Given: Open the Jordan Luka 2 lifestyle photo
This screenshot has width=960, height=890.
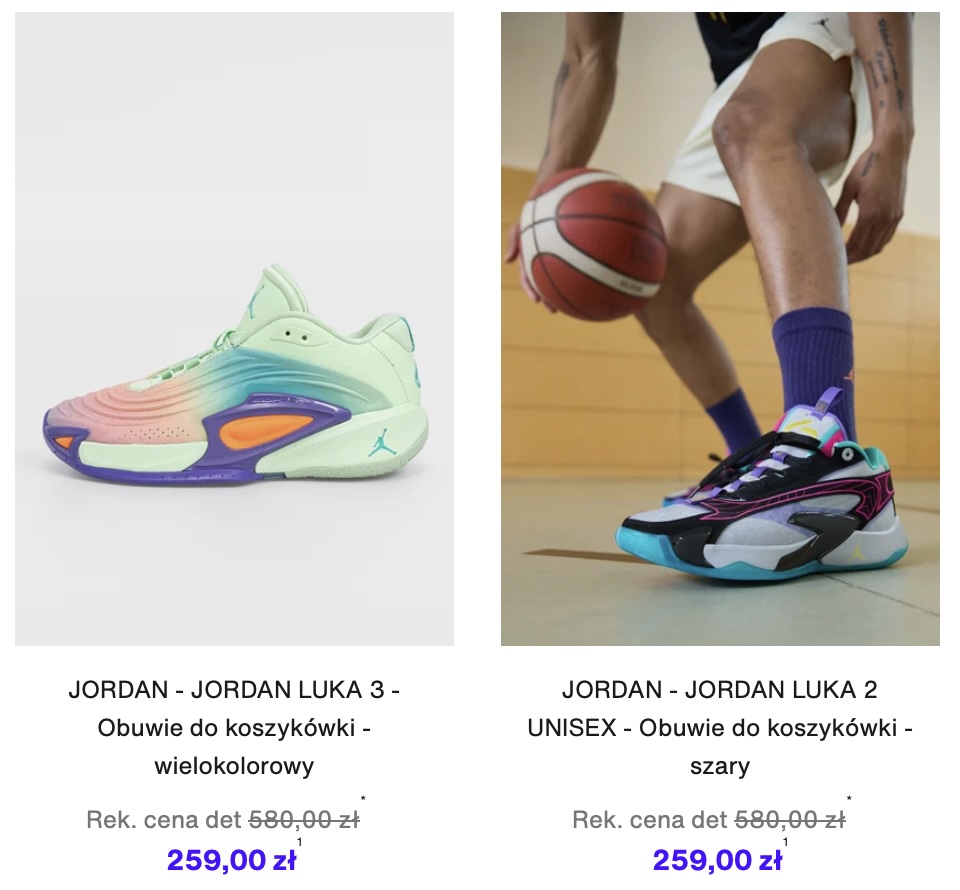Looking at the screenshot, I should (x=720, y=329).
